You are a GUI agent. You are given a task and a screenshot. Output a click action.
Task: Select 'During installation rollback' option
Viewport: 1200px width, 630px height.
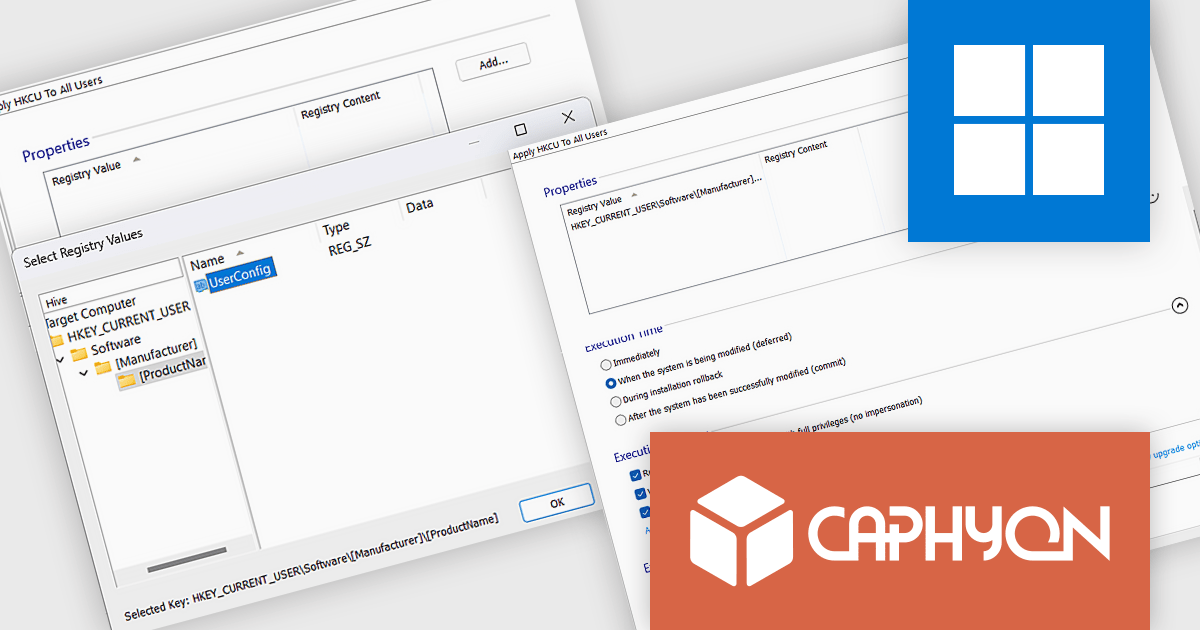point(616,401)
